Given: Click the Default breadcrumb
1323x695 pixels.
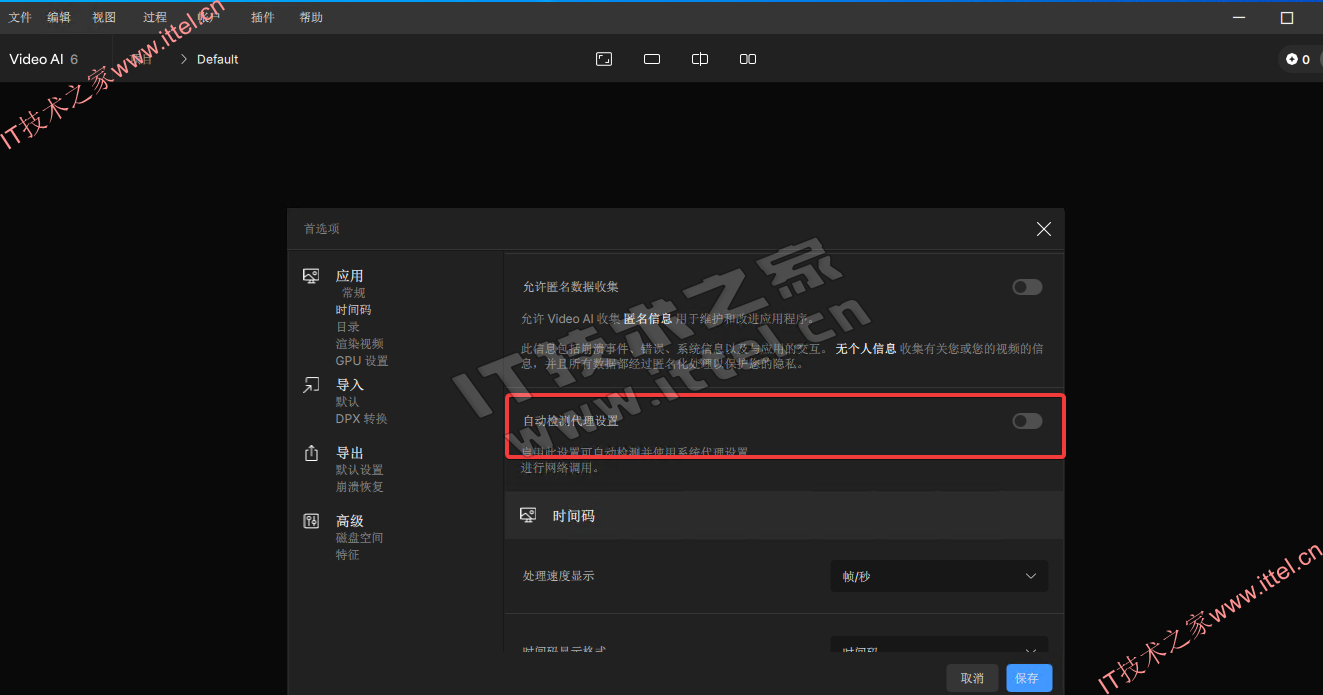Looking at the screenshot, I should pos(217,59).
